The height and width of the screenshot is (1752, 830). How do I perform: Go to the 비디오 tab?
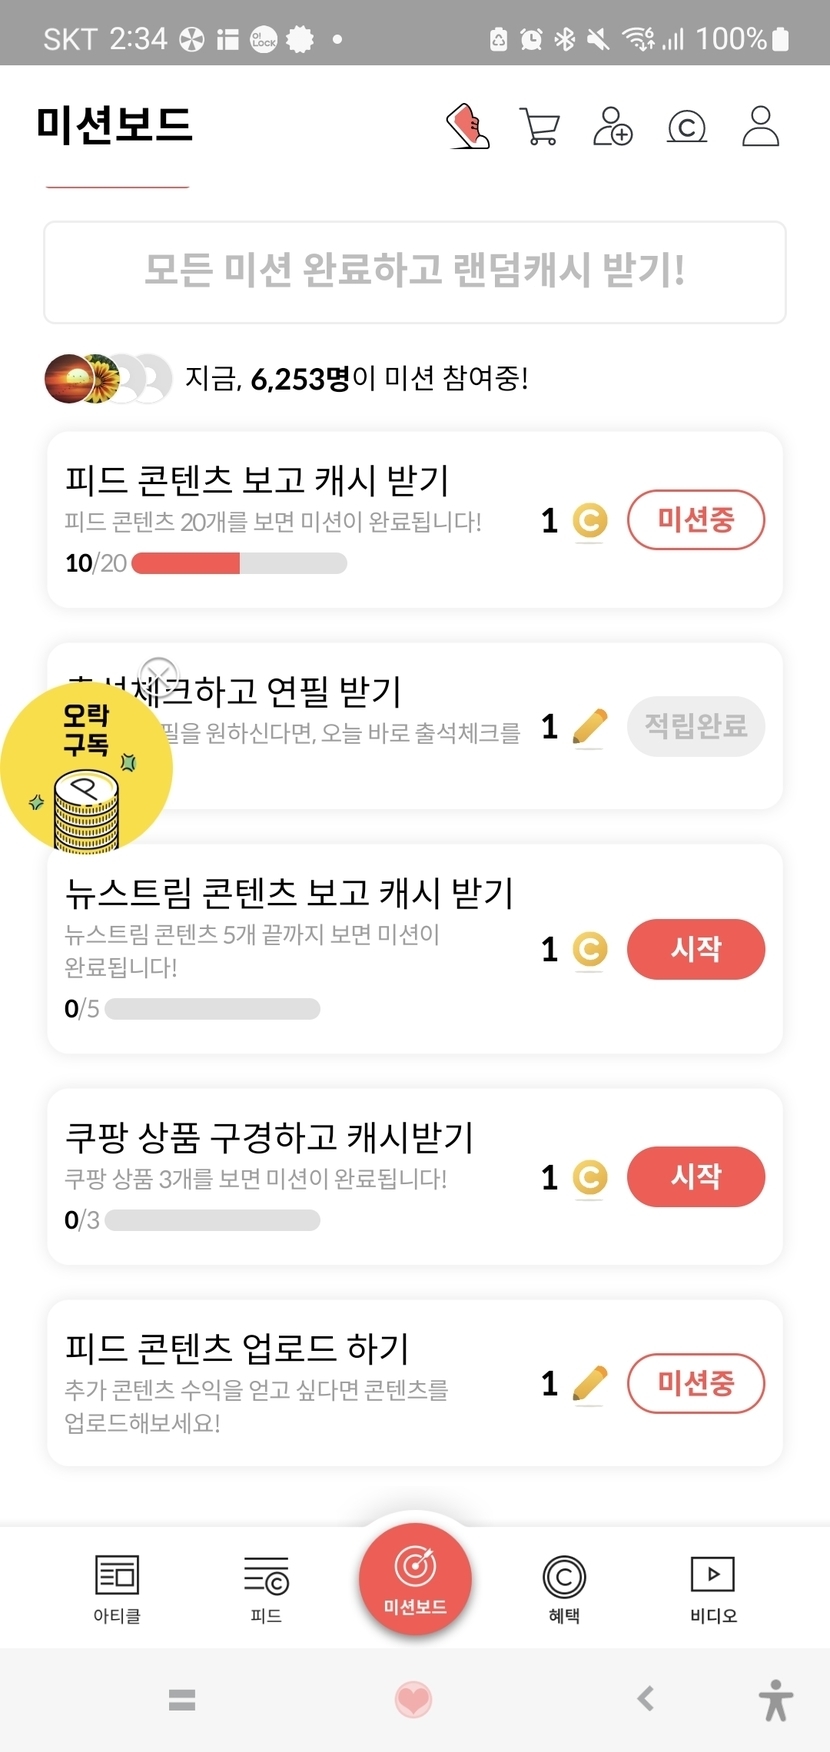click(713, 1587)
